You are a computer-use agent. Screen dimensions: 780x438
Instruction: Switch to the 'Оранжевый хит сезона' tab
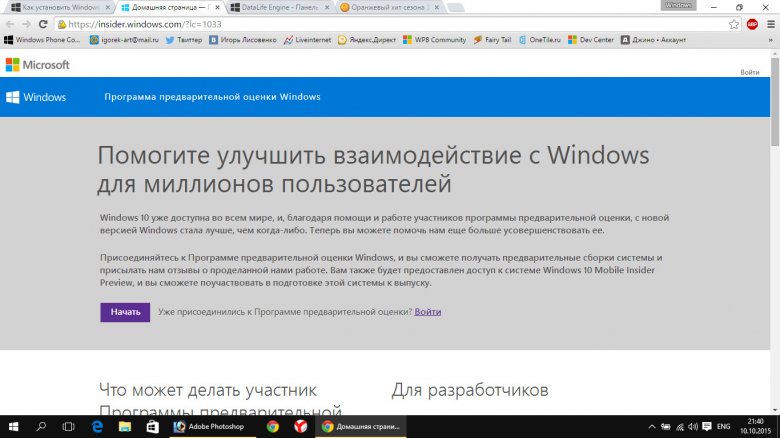pyautogui.click(x=387, y=7)
